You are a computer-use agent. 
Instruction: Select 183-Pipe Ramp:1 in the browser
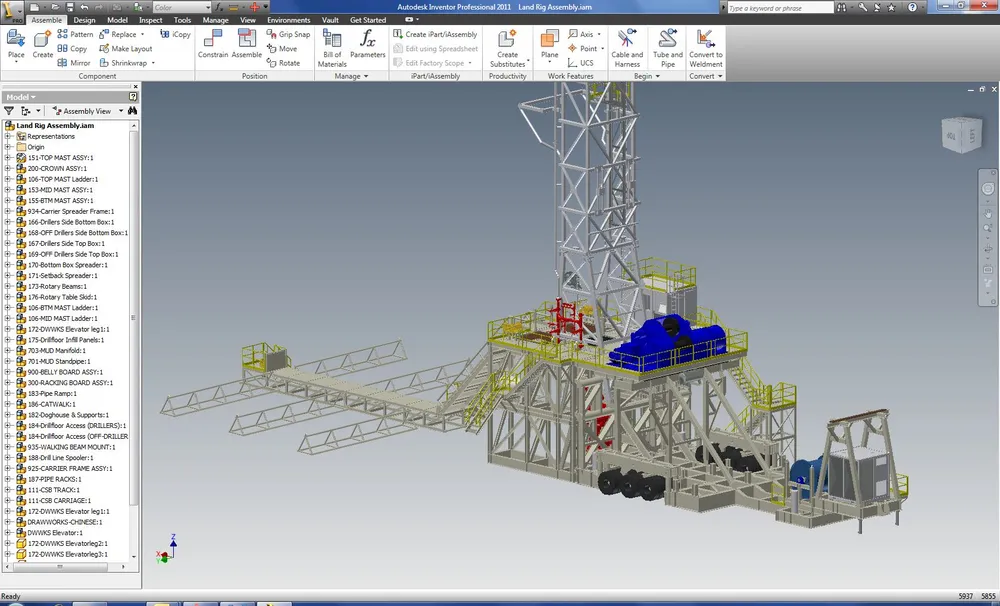pos(52,394)
